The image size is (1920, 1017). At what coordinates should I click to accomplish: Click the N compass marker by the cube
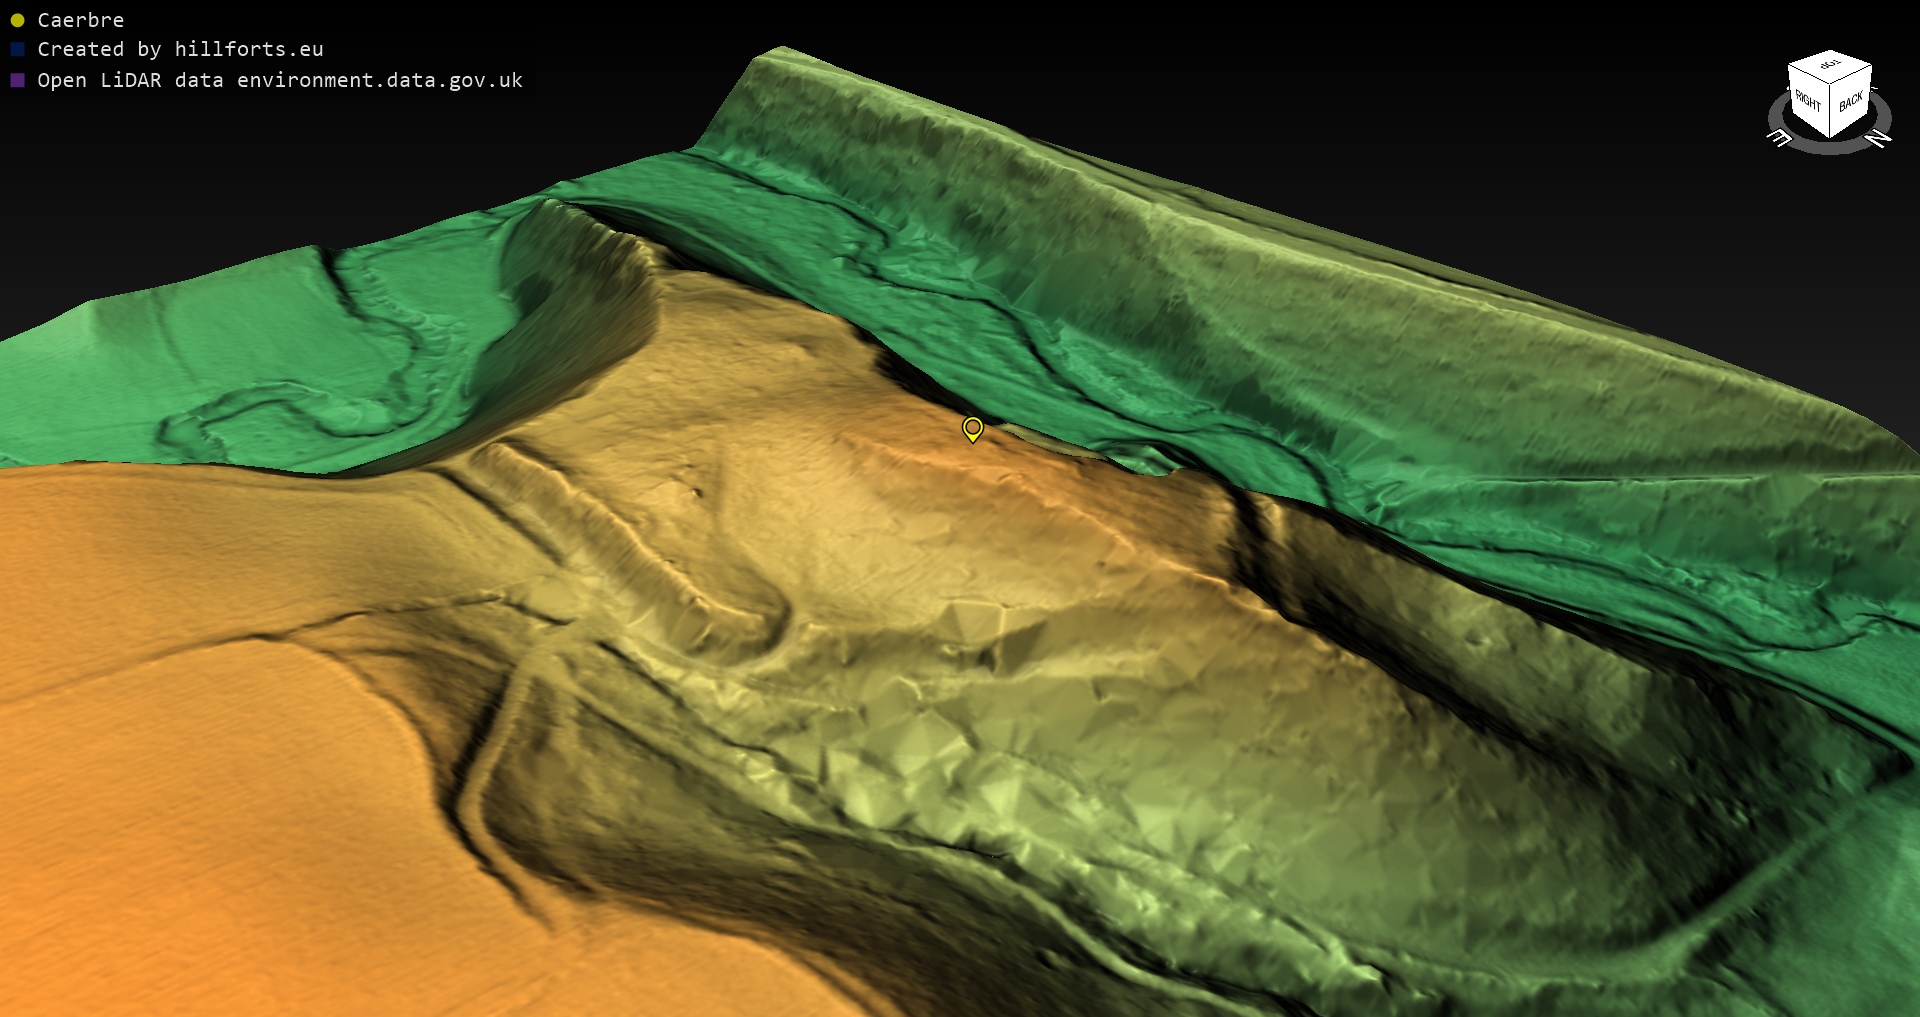(1879, 139)
